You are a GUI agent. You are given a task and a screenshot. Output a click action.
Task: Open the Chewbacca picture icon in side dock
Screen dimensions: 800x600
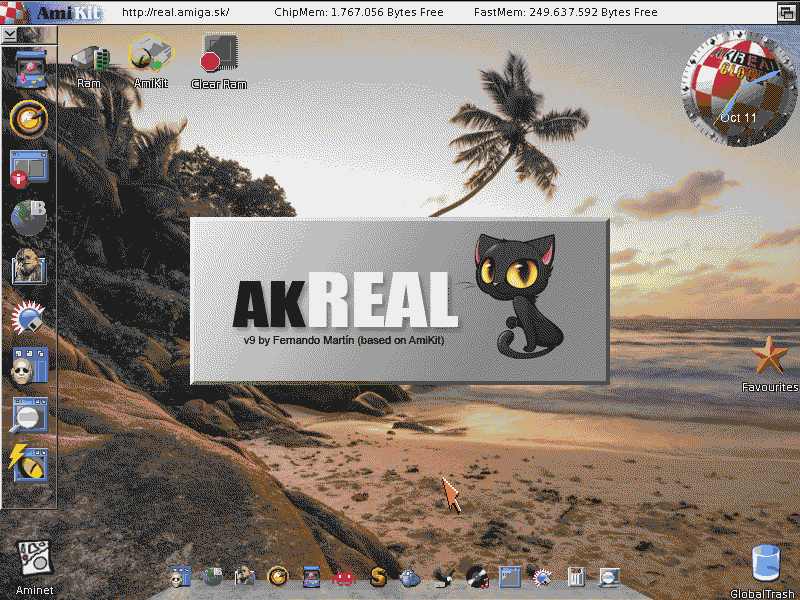[29, 266]
